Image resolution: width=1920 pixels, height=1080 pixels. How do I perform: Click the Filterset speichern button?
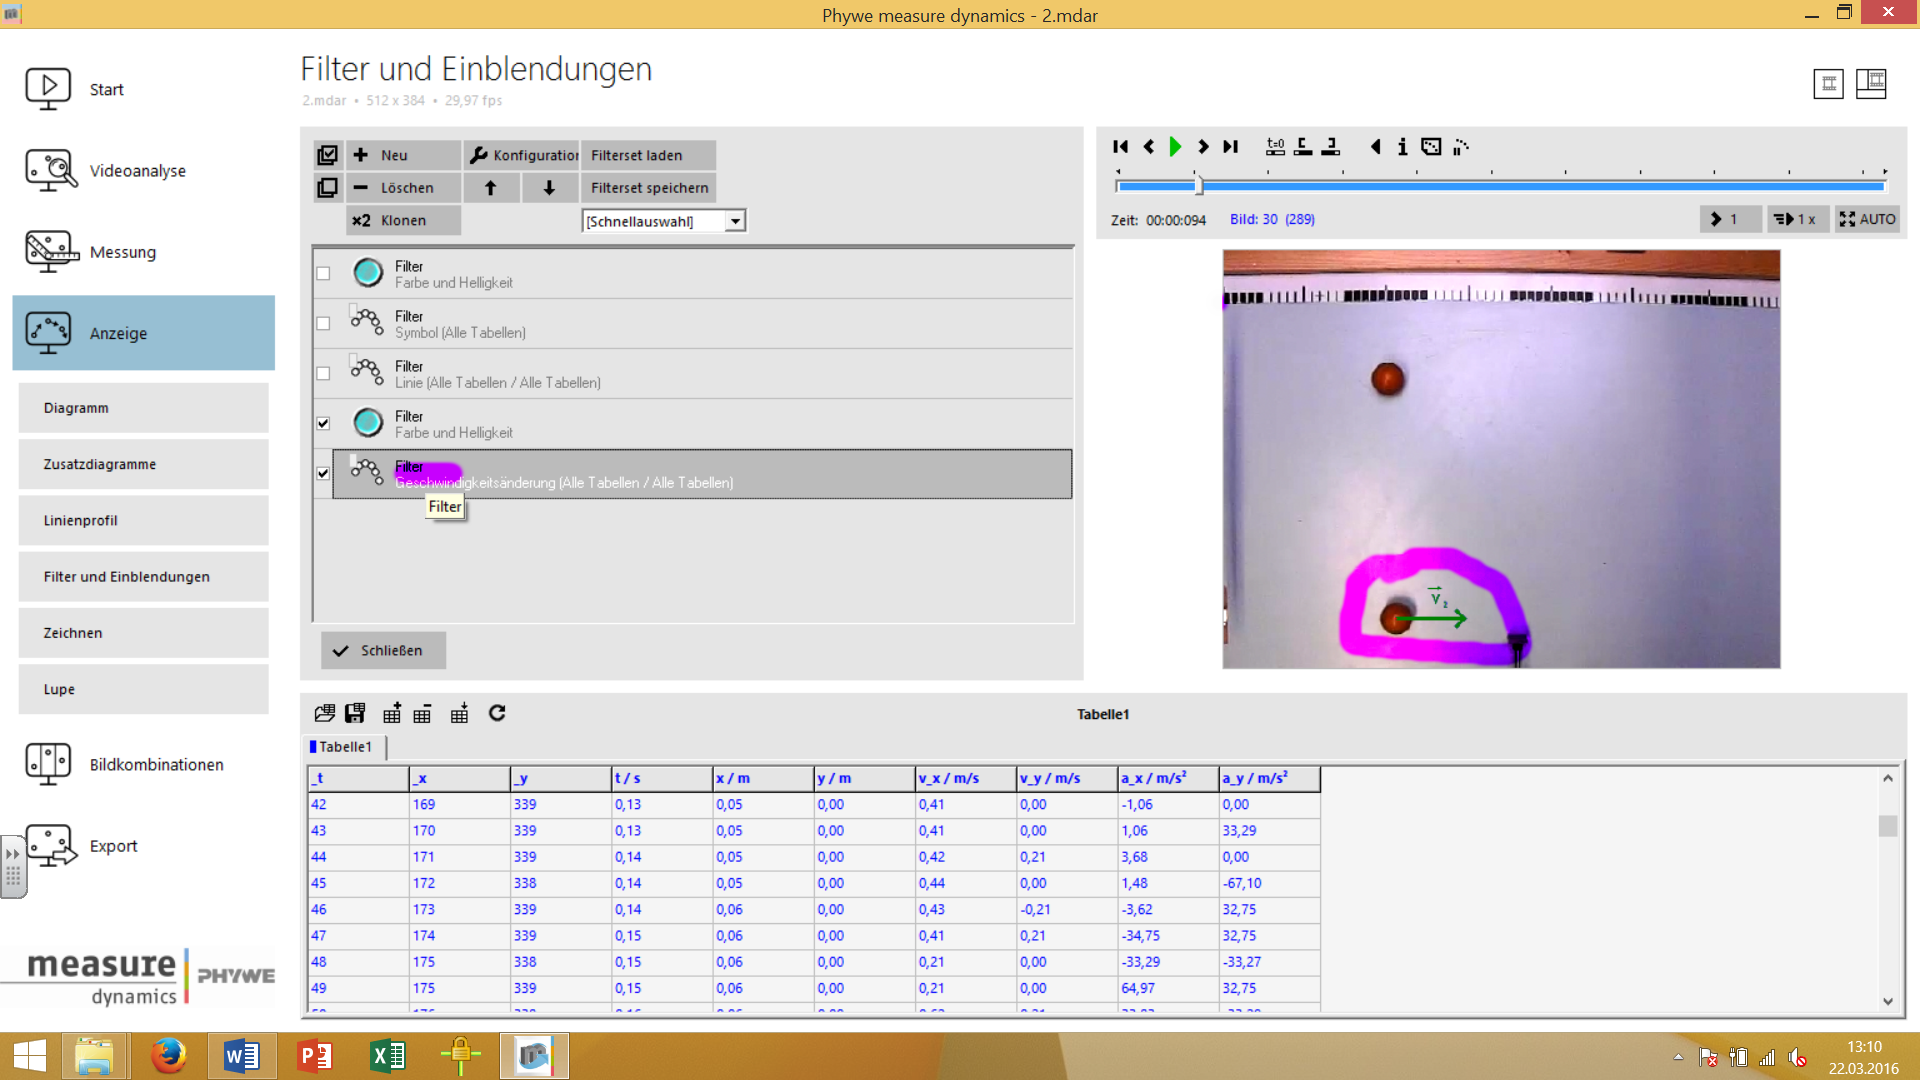pyautogui.click(x=649, y=188)
